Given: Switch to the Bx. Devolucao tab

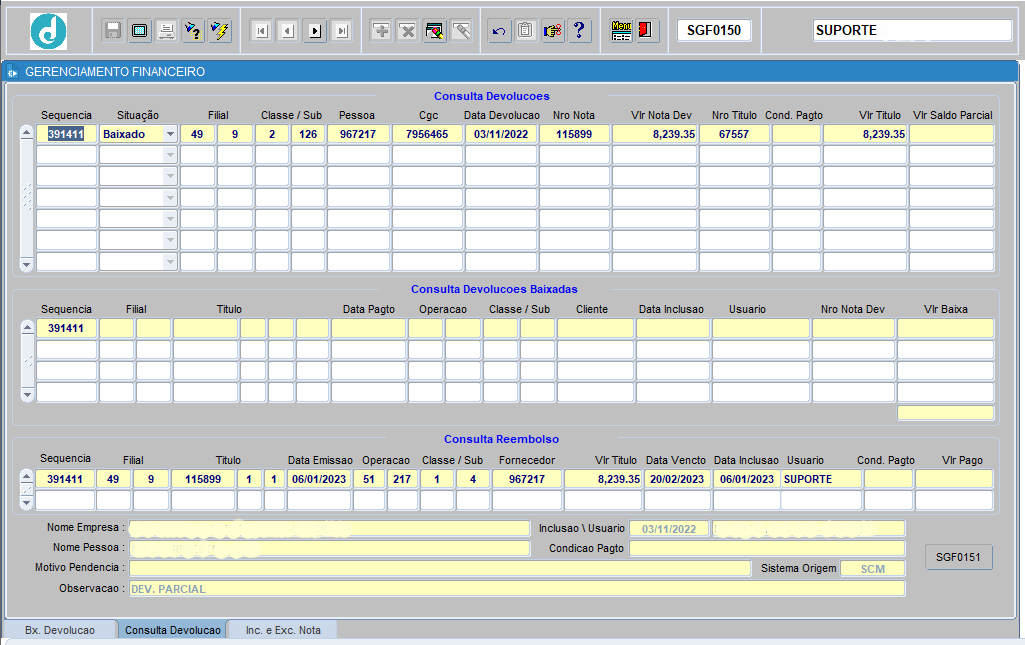Looking at the screenshot, I should (60, 630).
